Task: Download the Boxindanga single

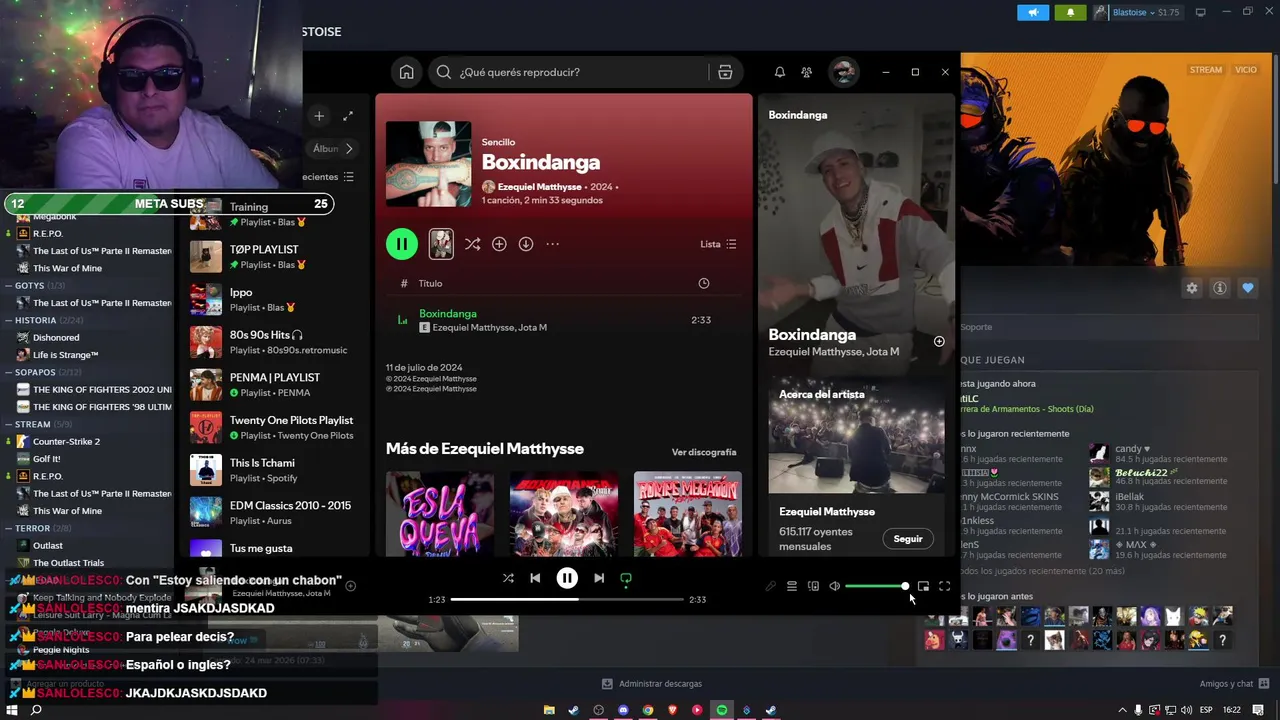Action: click(x=526, y=244)
